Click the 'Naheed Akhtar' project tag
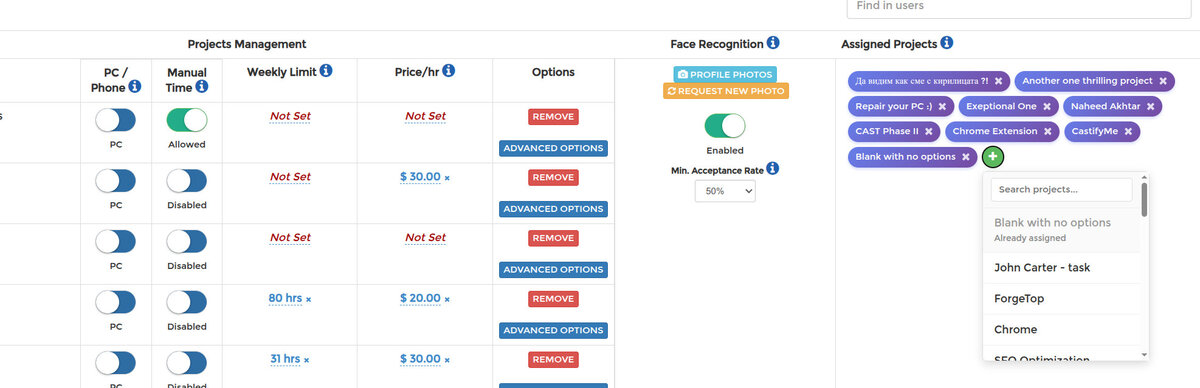Viewport: 1200px width, 388px height. (x=1111, y=106)
